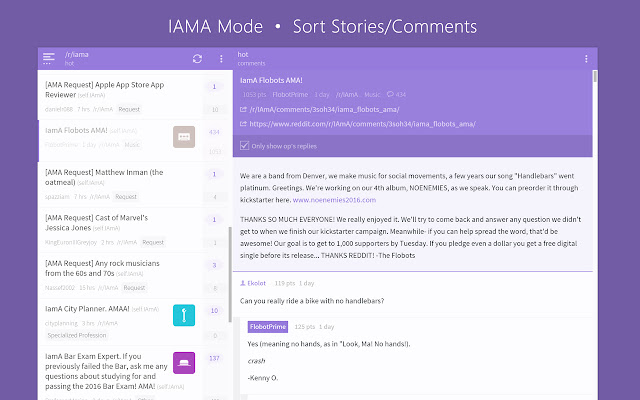Click the FlobotPrime author badge
Viewport: 640px width, 400px height.
click(268, 327)
